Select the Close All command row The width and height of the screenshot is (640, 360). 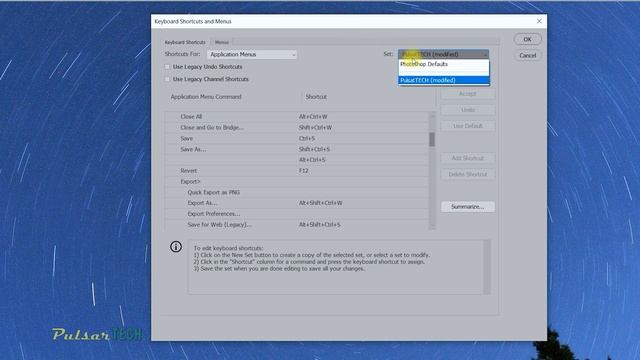click(297, 117)
